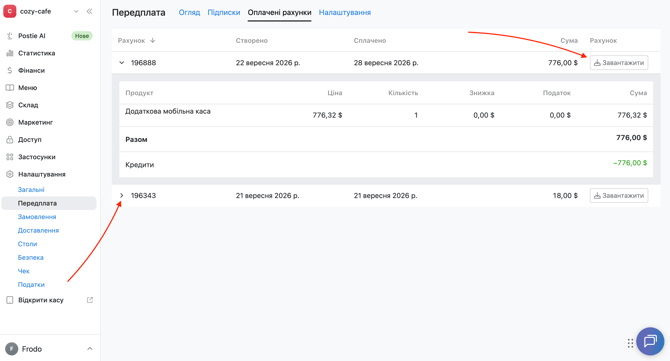Open the Налаштування tab in header
Screen dimensions: 670x361
tap(345, 12)
